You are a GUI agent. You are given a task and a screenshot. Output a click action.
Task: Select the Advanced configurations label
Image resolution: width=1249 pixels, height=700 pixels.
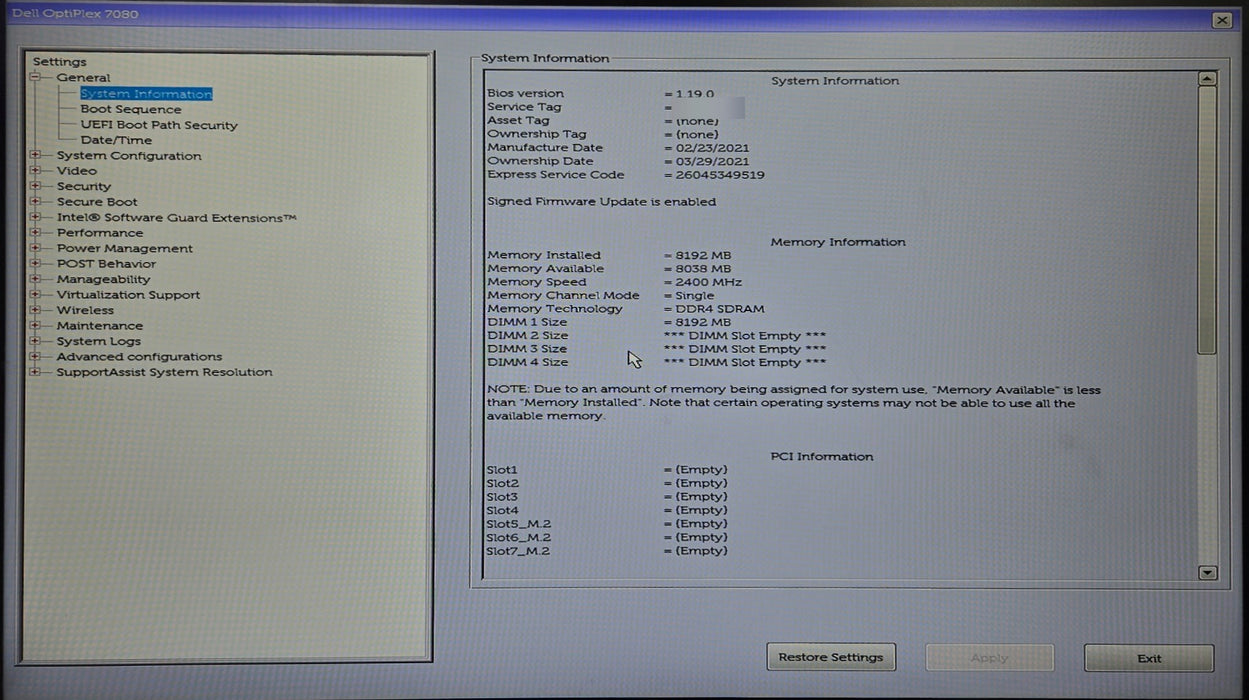(139, 357)
